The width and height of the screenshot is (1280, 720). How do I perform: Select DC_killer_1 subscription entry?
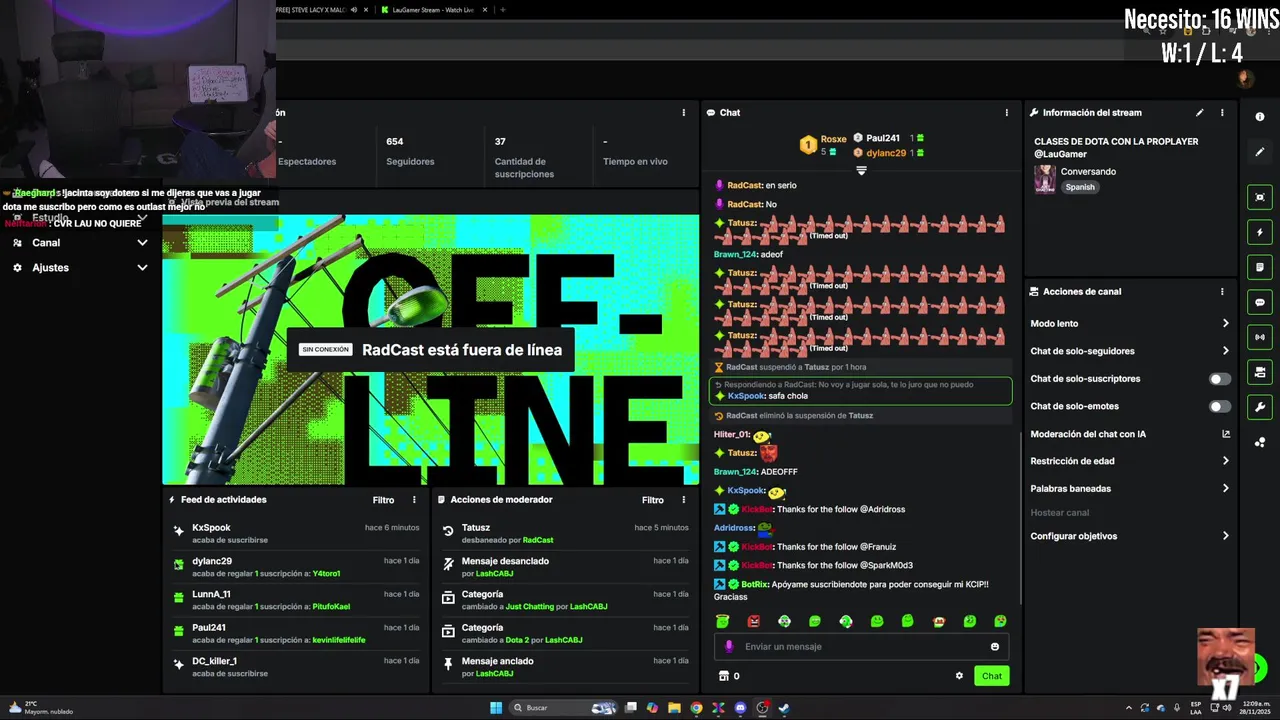(296, 667)
